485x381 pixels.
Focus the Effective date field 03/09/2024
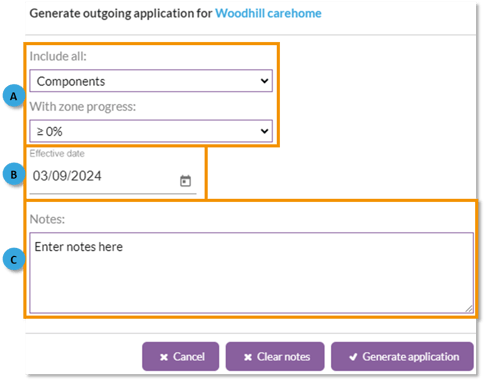(113, 176)
